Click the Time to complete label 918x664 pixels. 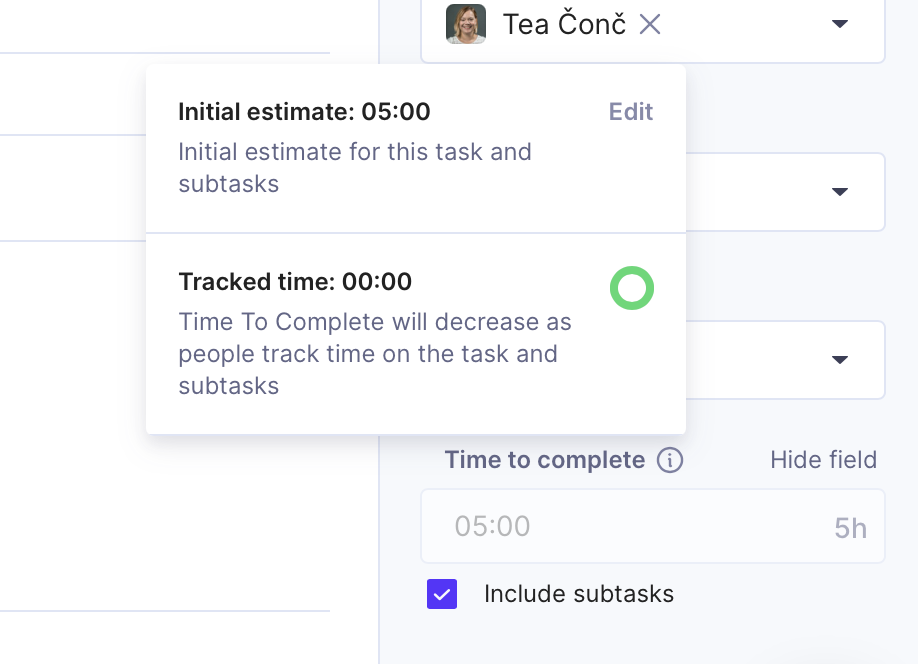544,460
